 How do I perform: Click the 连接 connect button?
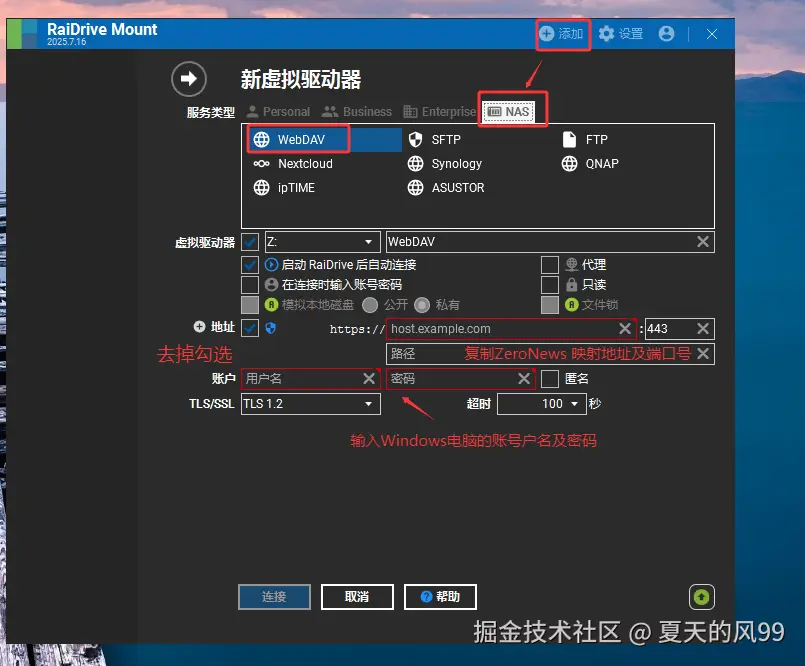(274, 597)
